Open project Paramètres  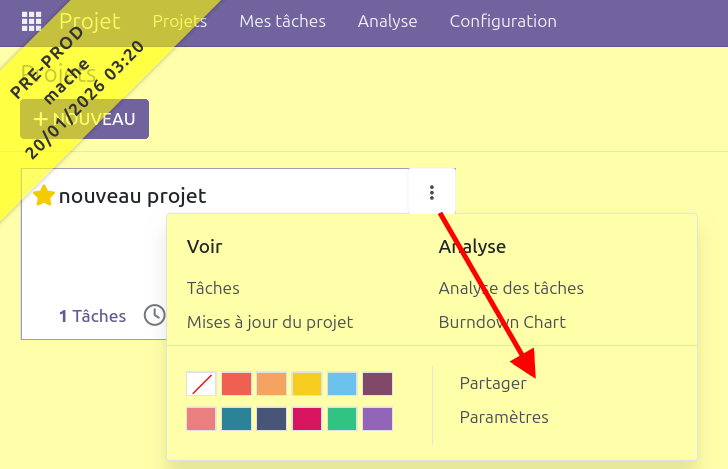[504, 417]
